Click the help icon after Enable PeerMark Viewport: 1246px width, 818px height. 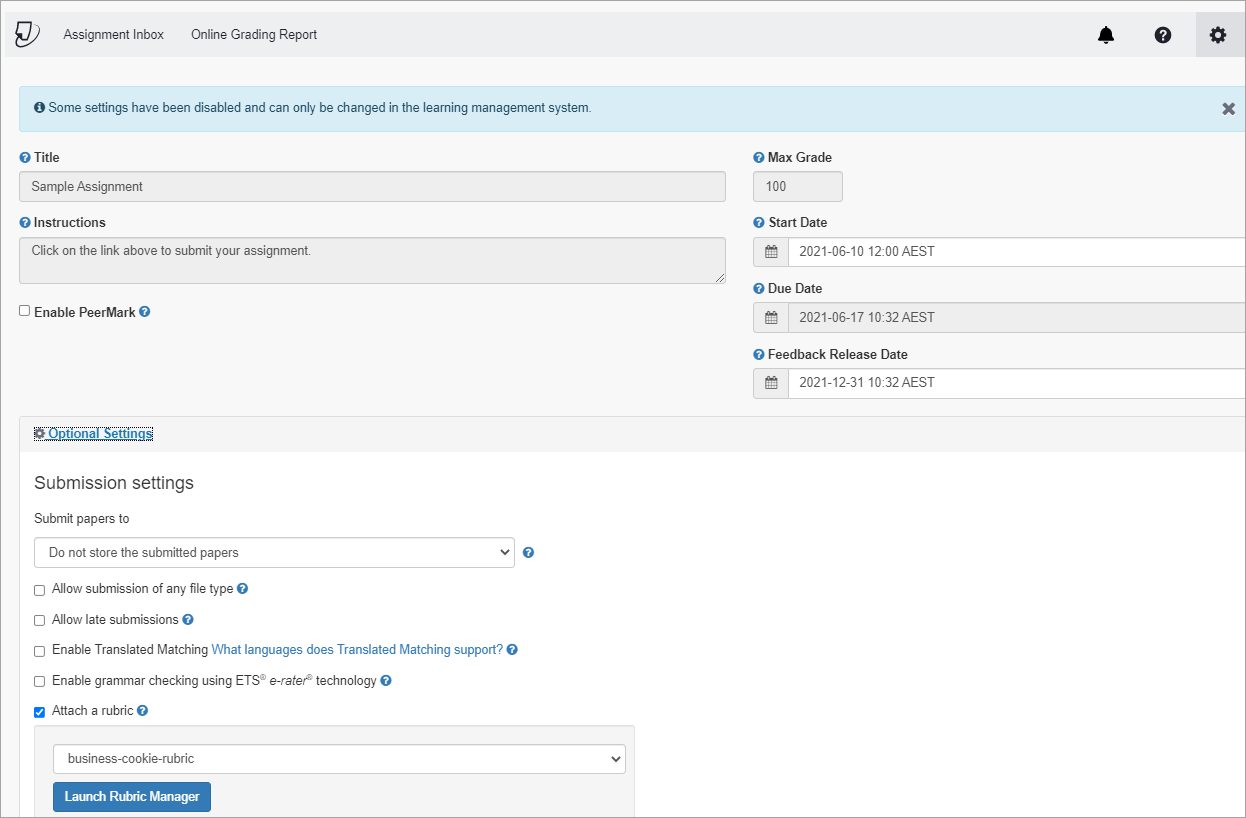(145, 312)
